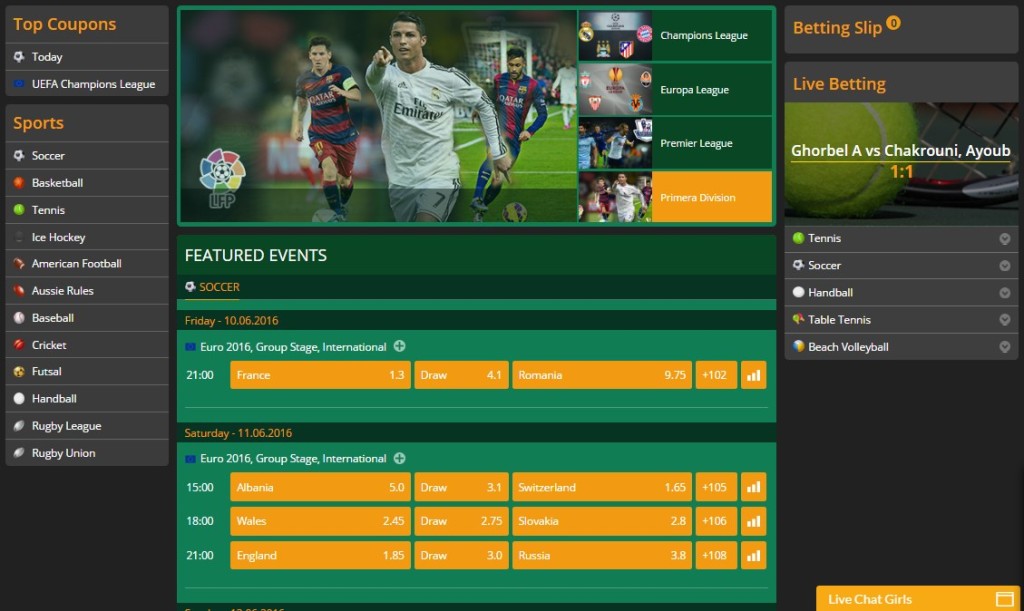Switch to the SOCCER featured events tab

pos(212,287)
